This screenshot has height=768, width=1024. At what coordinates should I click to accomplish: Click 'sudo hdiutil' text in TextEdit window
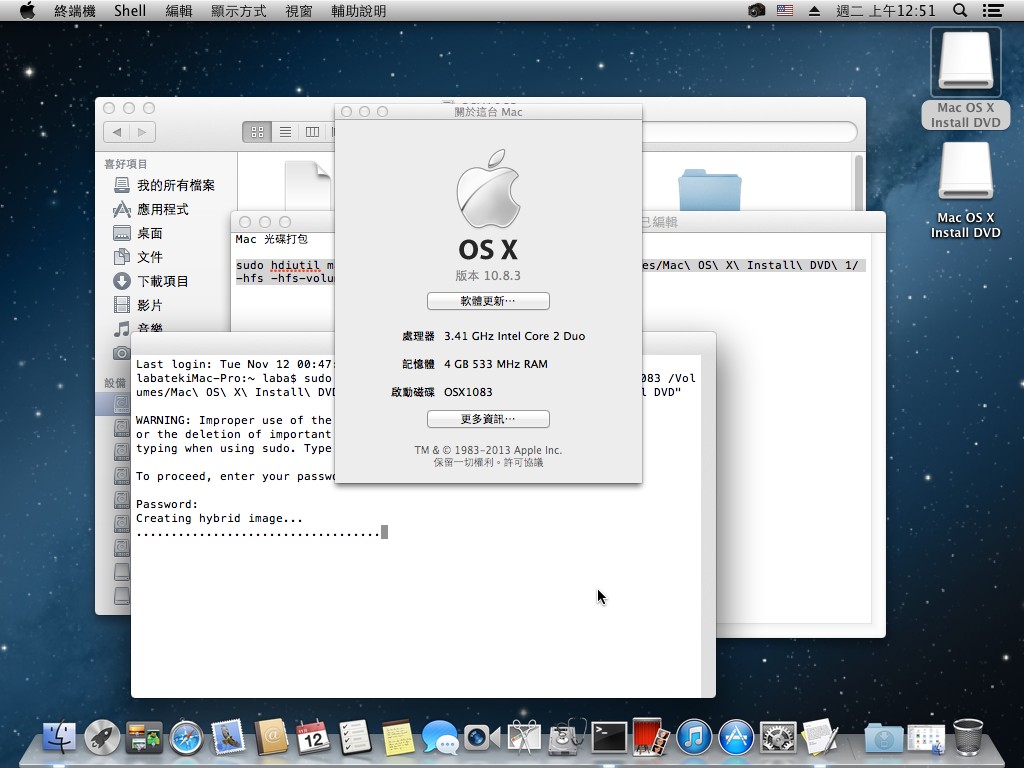point(278,265)
